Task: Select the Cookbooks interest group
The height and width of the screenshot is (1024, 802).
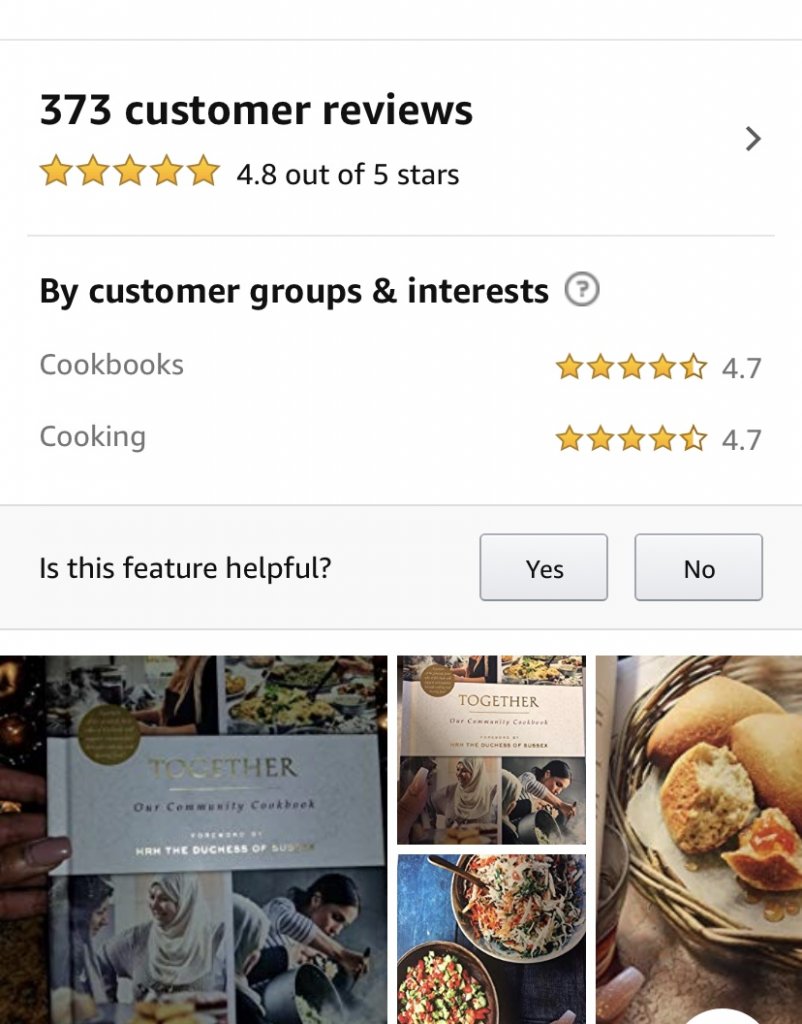Action: 111,365
